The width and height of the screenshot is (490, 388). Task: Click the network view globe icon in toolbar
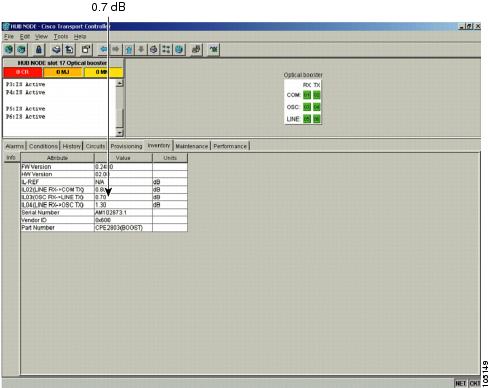(x=179, y=50)
